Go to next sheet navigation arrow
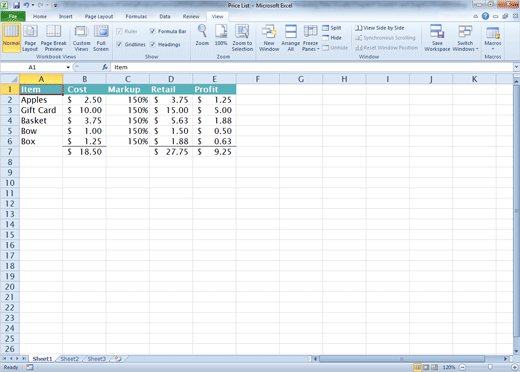The image size is (520, 372). tap(17, 359)
